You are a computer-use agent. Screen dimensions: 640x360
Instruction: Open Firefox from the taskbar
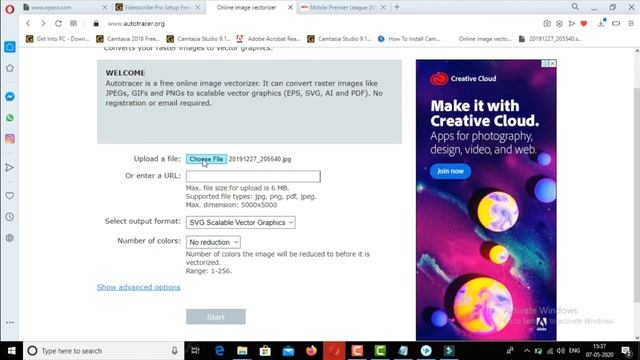[311, 351]
